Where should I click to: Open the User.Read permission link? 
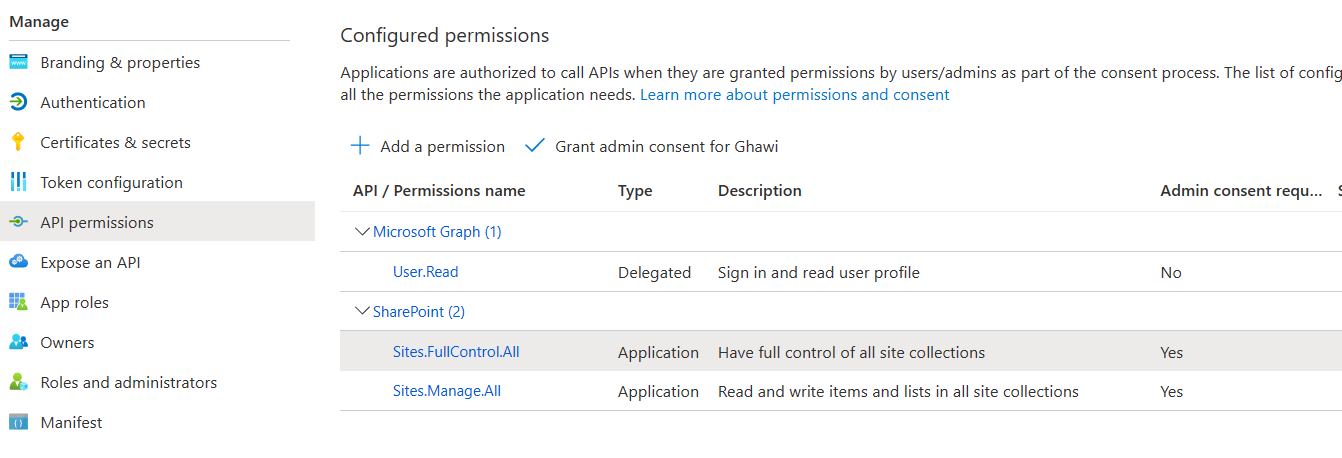(426, 272)
